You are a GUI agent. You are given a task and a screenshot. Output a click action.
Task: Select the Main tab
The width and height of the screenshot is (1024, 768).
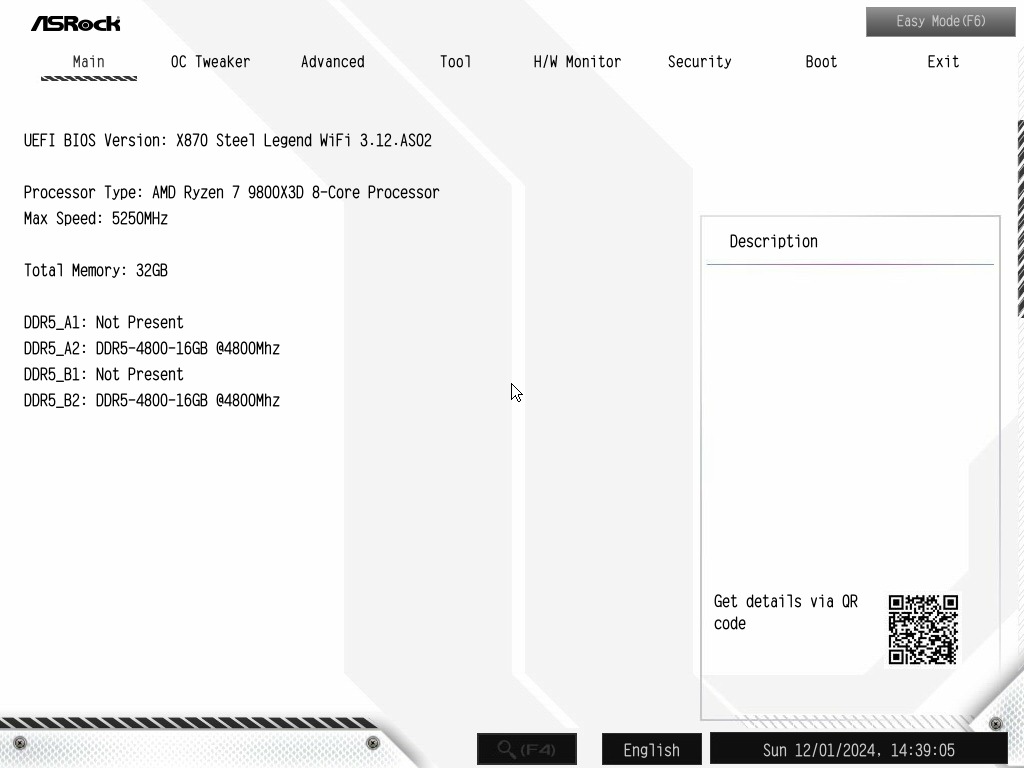[89, 62]
